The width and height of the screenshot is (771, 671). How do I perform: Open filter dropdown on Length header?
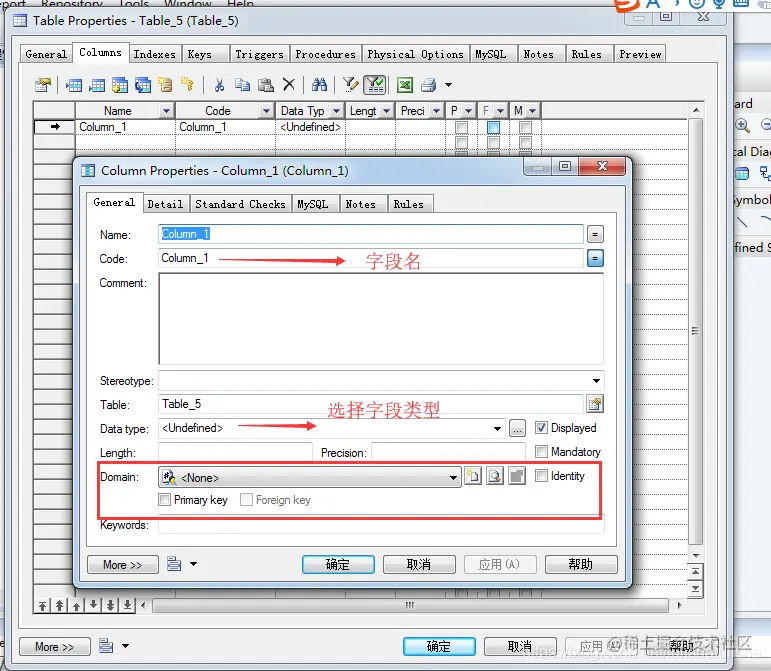coord(386,111)
